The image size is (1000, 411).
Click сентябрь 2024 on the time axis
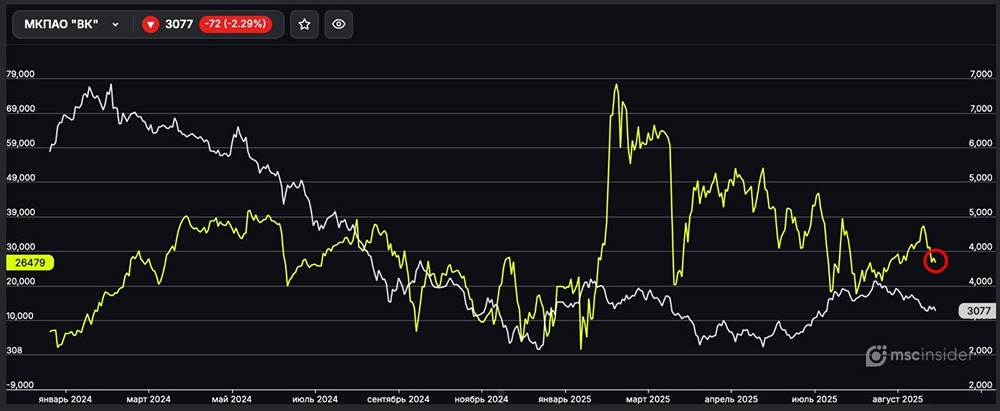400,399
